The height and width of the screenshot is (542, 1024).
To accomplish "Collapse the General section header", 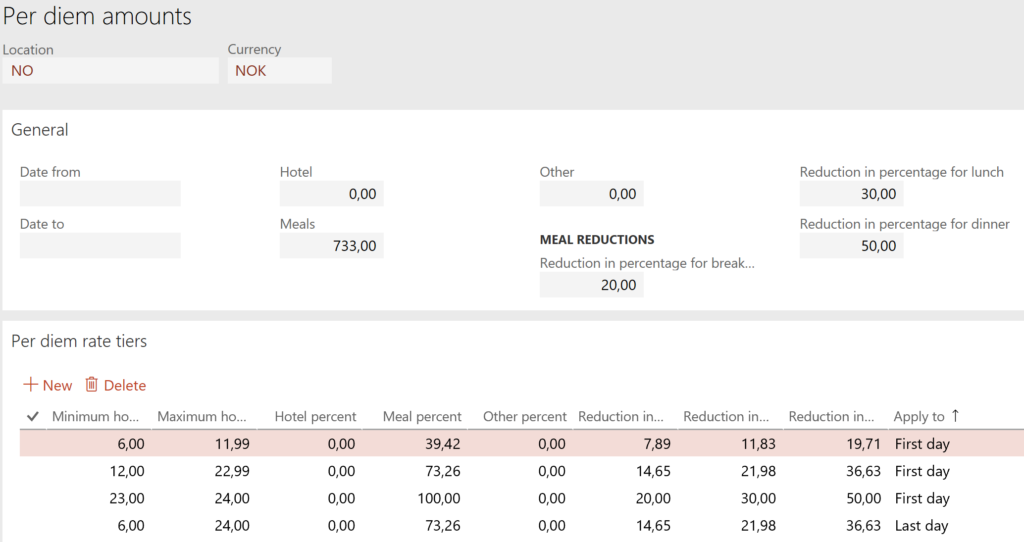I will [40, 129].
